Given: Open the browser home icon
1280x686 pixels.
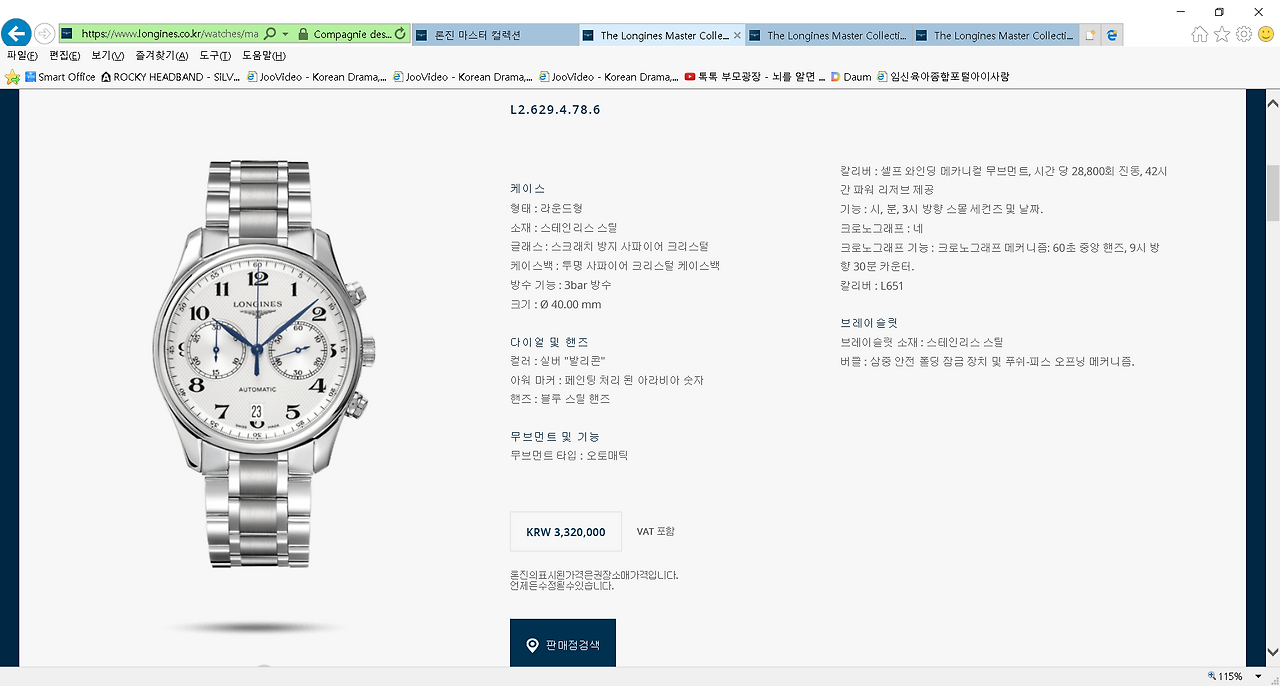Looking at the screenshot, I should click(1200, 34).
